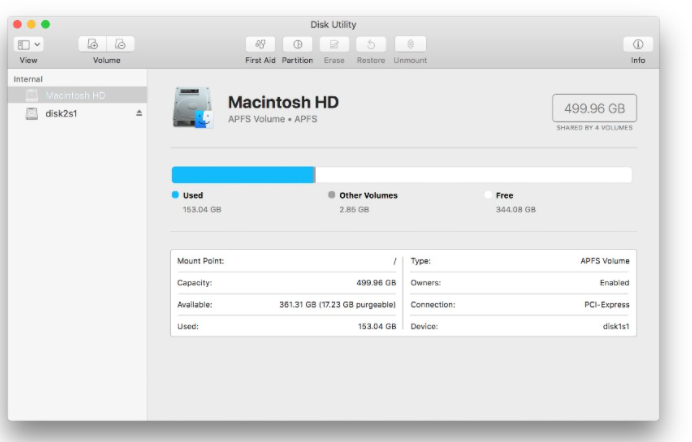Click the Device label in table

point(424,326)
